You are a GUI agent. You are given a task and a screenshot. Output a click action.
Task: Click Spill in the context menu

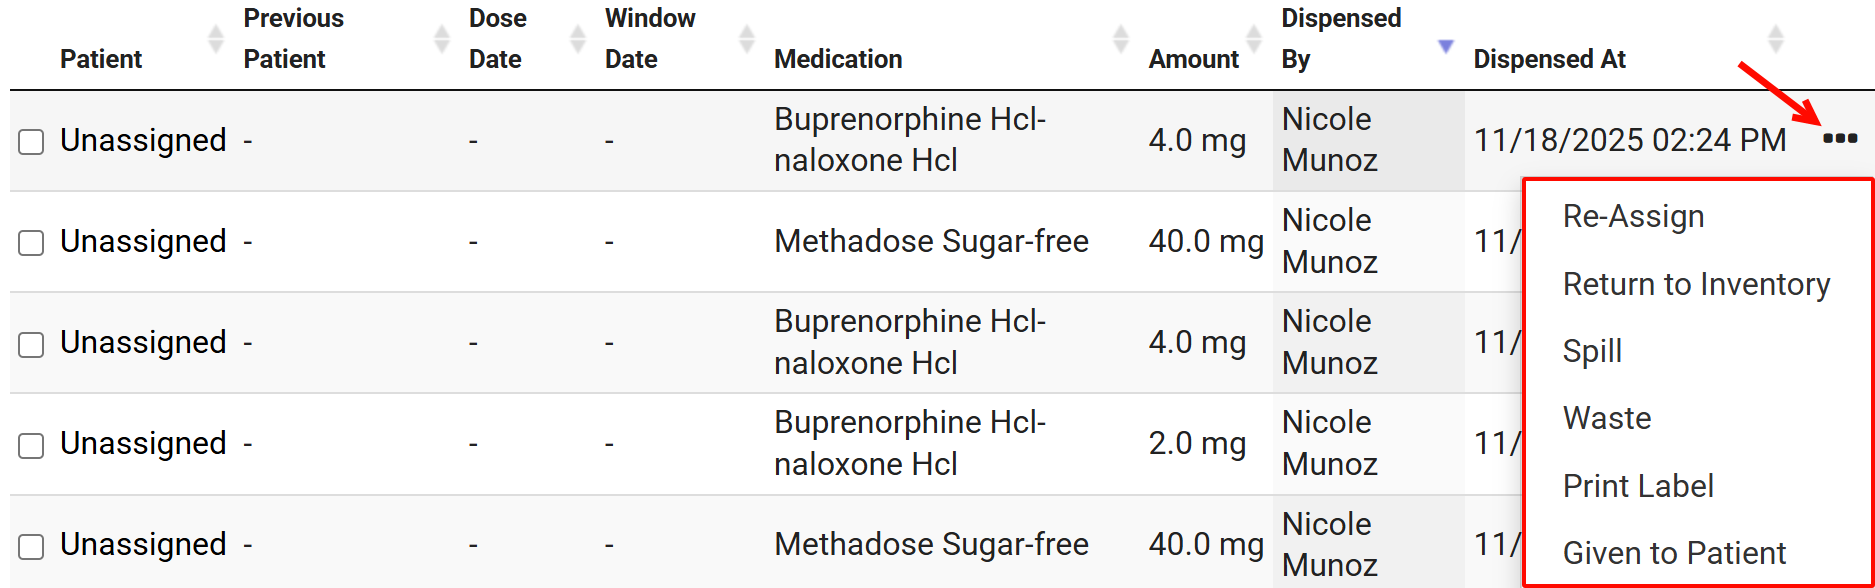tap(1592, 351)
